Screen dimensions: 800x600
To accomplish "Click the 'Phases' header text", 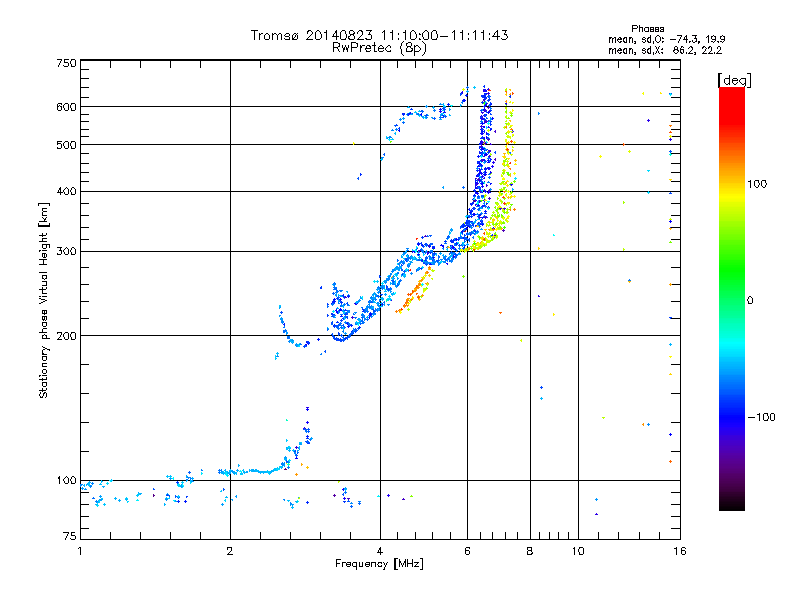I will click(x=647, y=29).
